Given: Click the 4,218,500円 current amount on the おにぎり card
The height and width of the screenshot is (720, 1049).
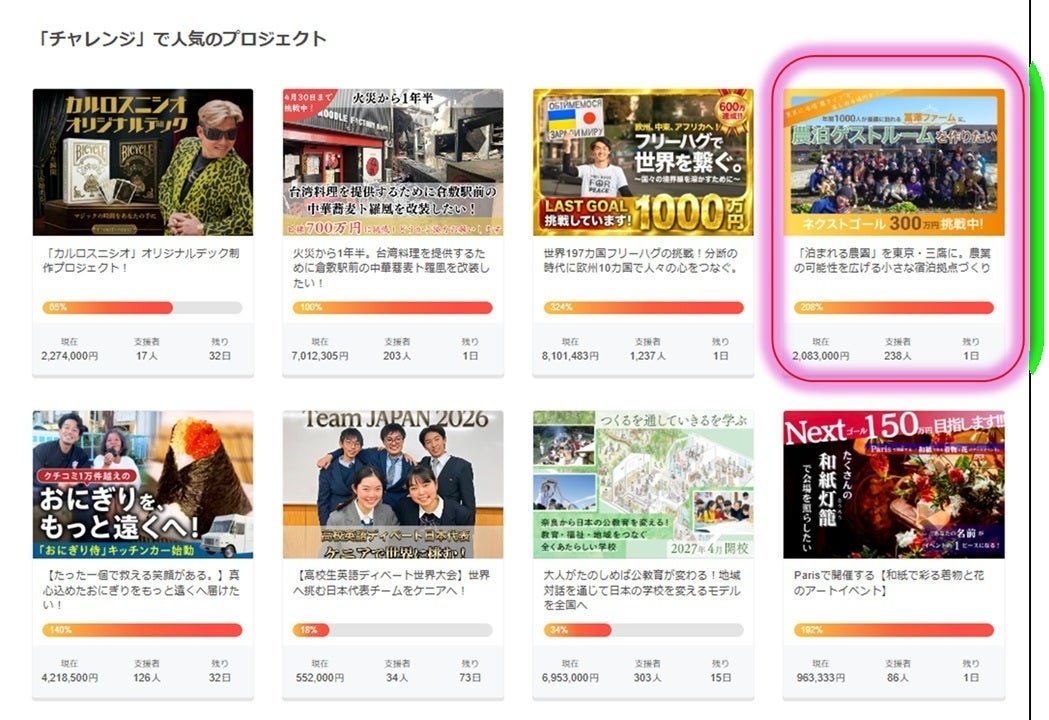Looking at the screenshot, I should 70,677.
